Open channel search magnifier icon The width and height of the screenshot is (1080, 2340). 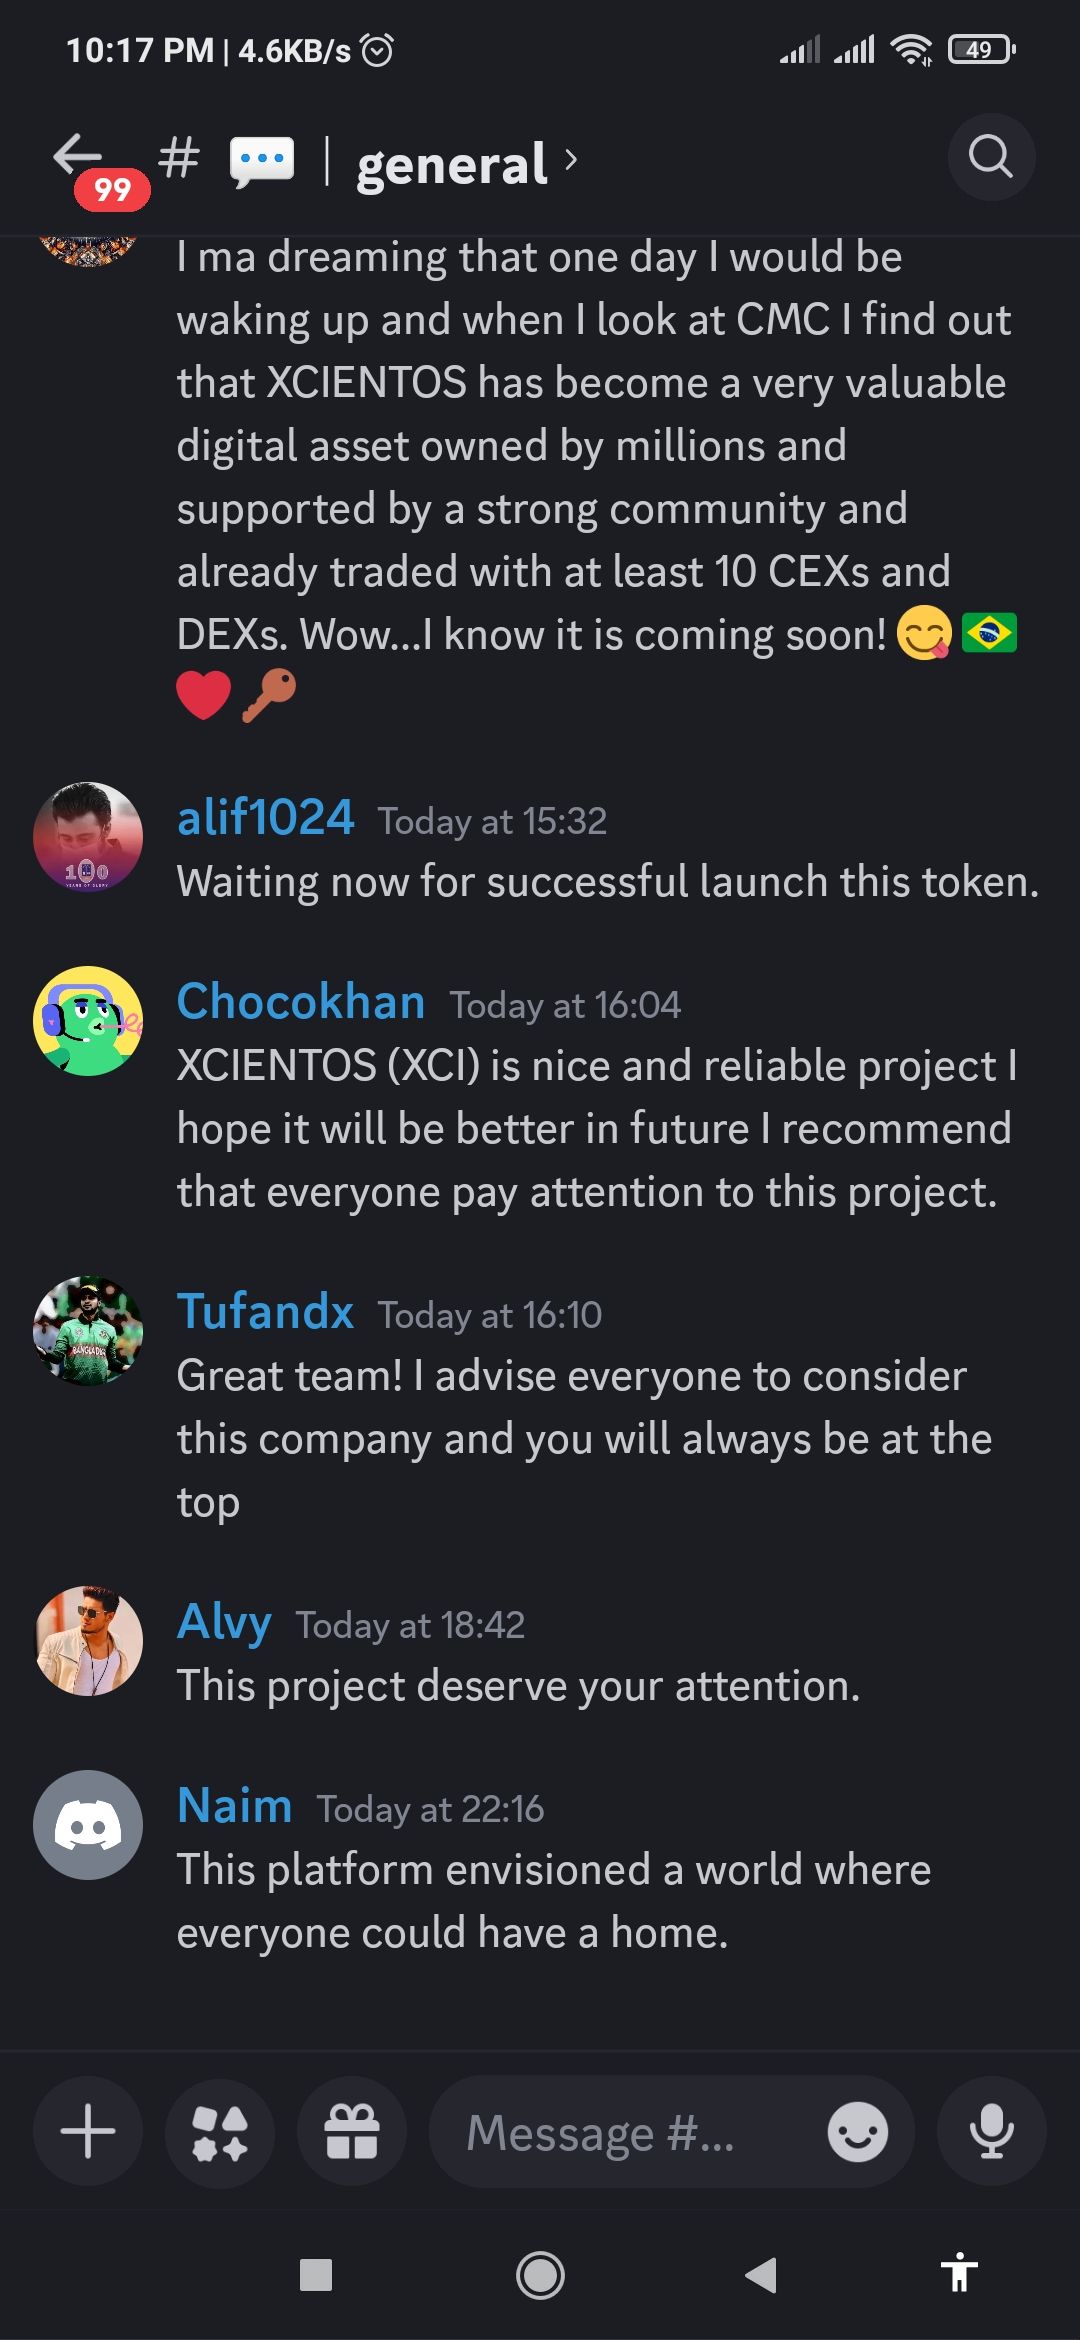[x=990, y=157]
